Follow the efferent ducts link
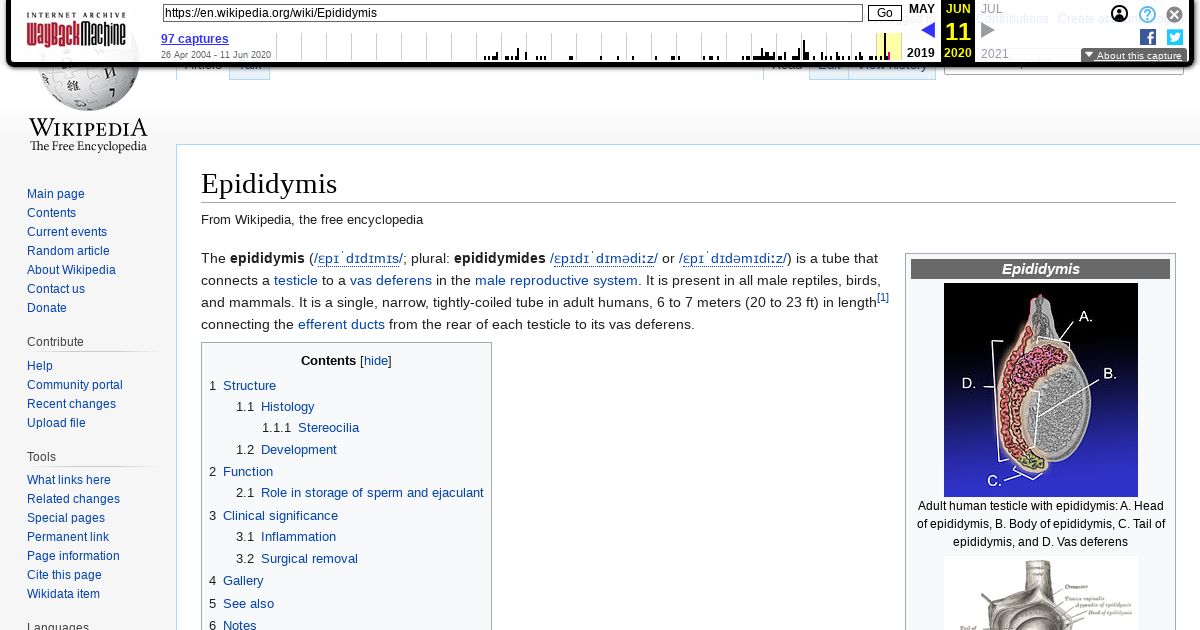Screen dimensions: 1200x630 [x=341, y=325]
